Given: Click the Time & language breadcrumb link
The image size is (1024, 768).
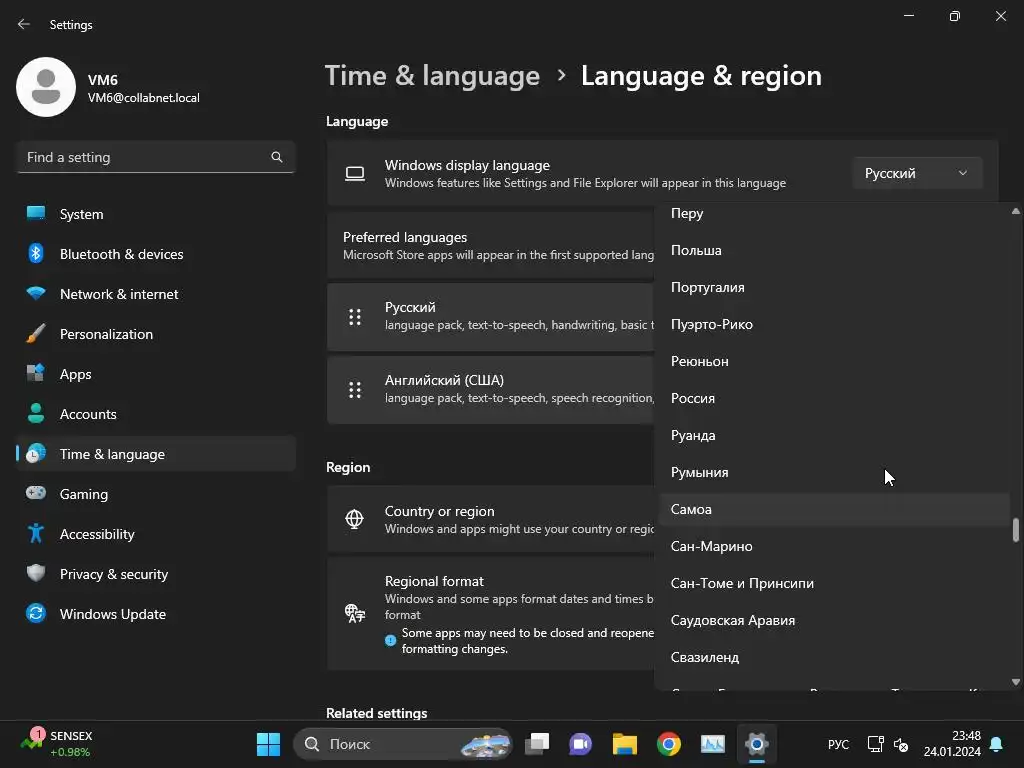Looking at the screenshot, I should click(432, 76).
